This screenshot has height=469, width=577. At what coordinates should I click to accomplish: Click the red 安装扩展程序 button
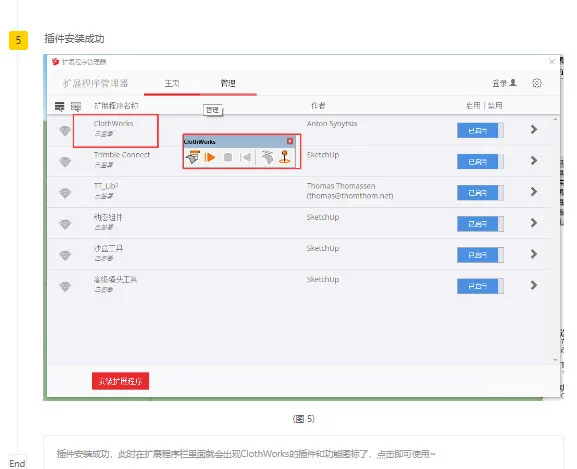(x=120, y=381)
